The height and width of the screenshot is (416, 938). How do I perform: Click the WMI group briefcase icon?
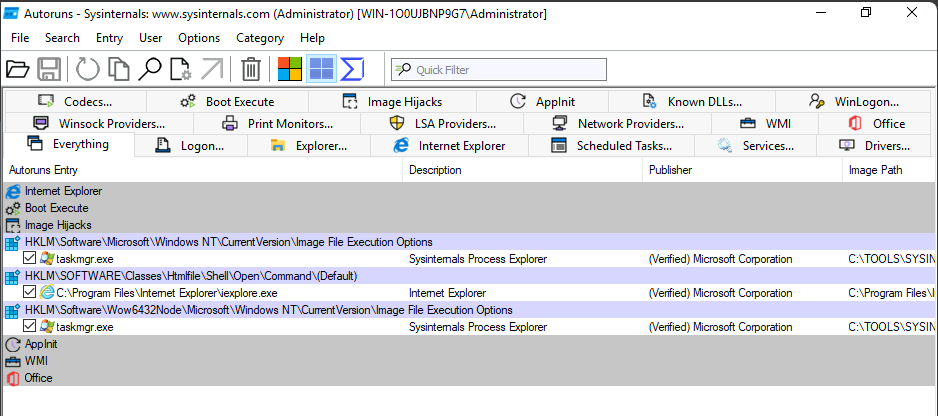point(13,362)
